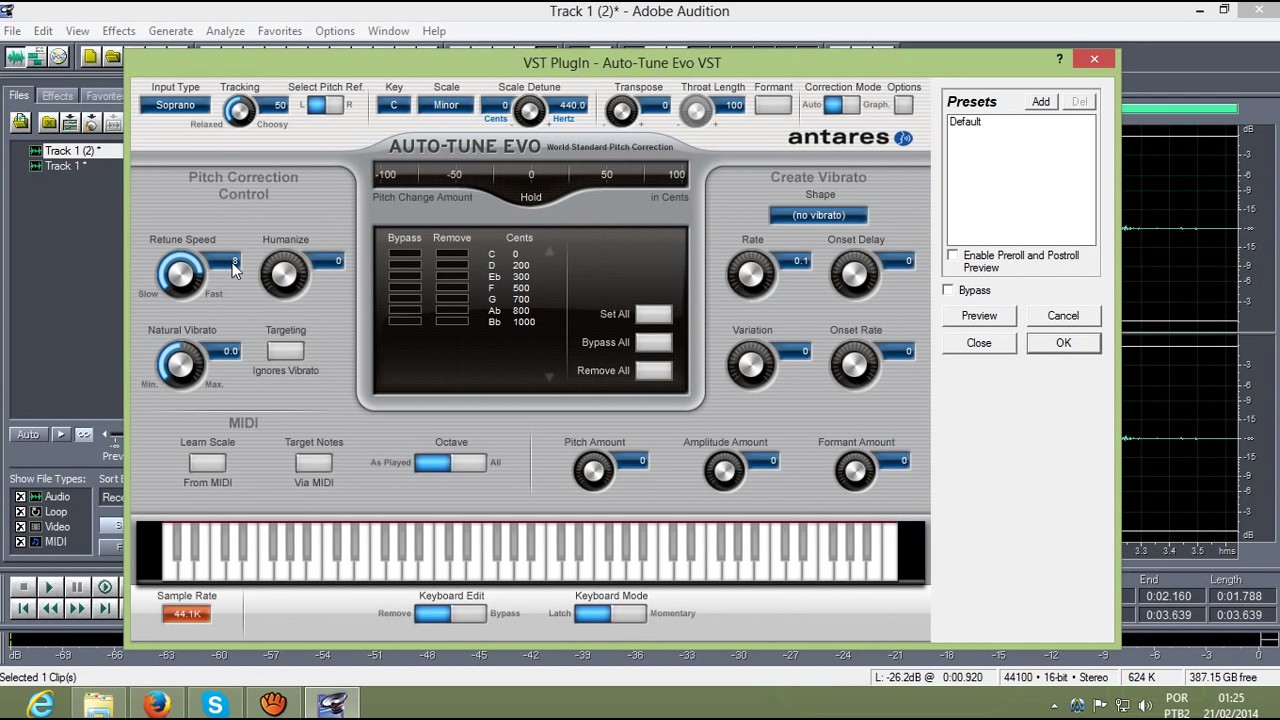
Task: Click the Play transport button
Action: coord(49,587)
